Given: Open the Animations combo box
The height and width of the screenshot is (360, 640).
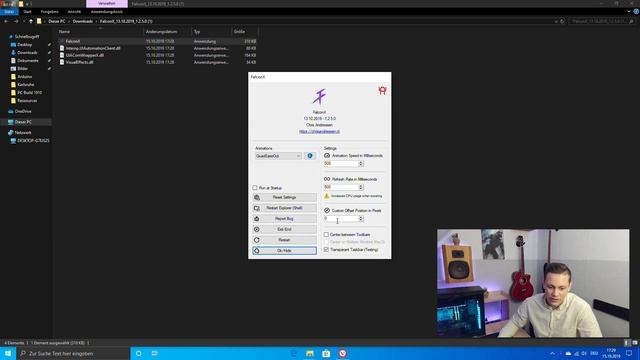Looking at the screenshot, I should [x=278, y=156].
